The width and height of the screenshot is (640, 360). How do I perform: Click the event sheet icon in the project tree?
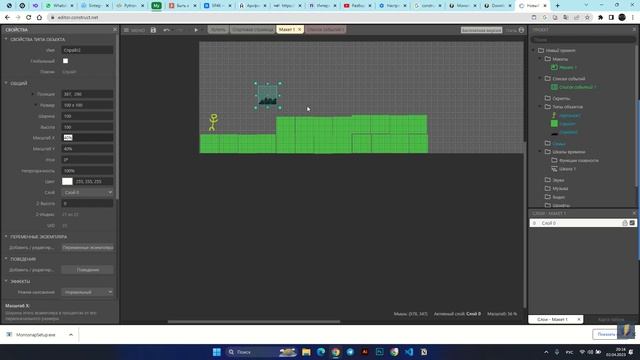(554, 87)
